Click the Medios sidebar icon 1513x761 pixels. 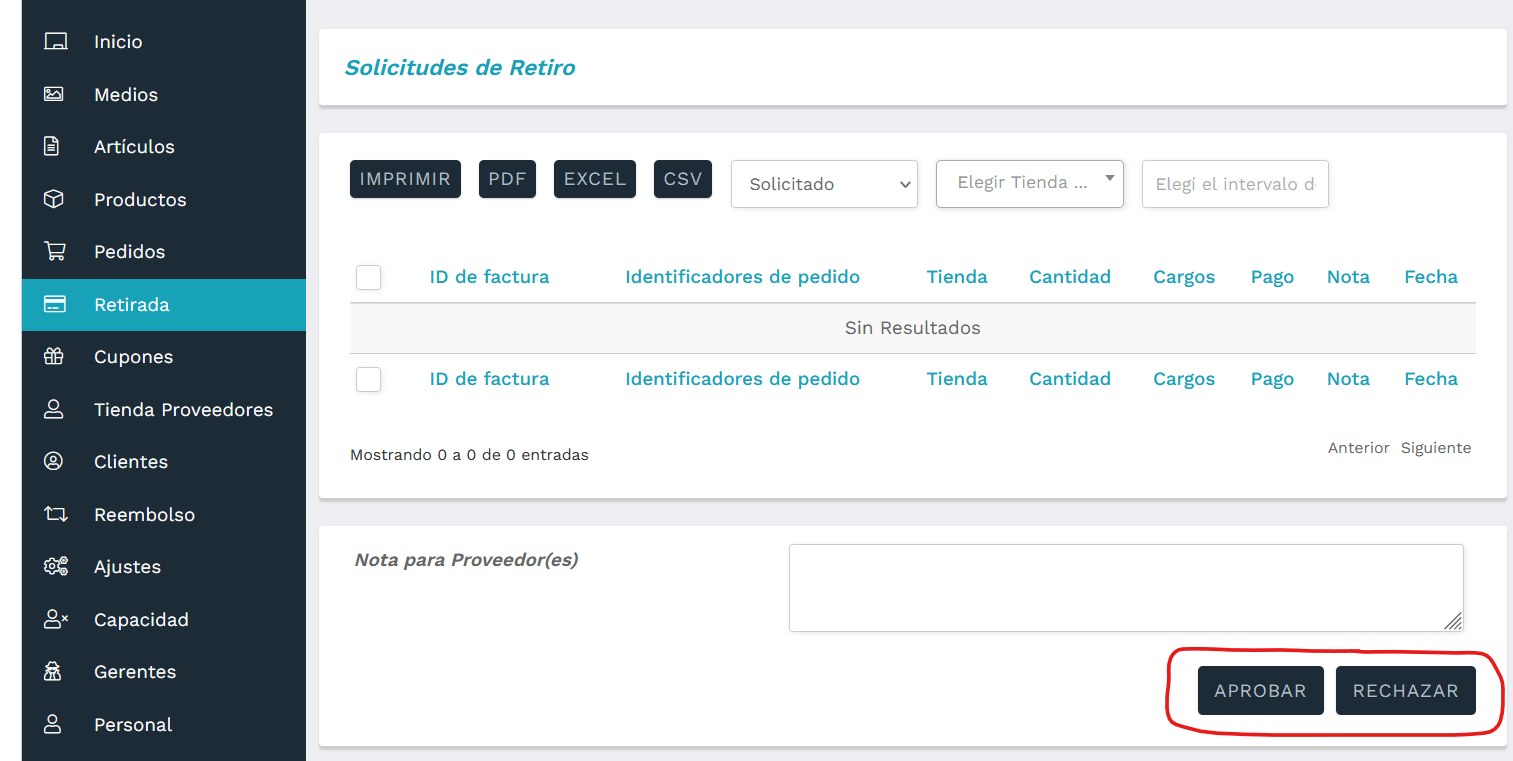click(56, 94)
